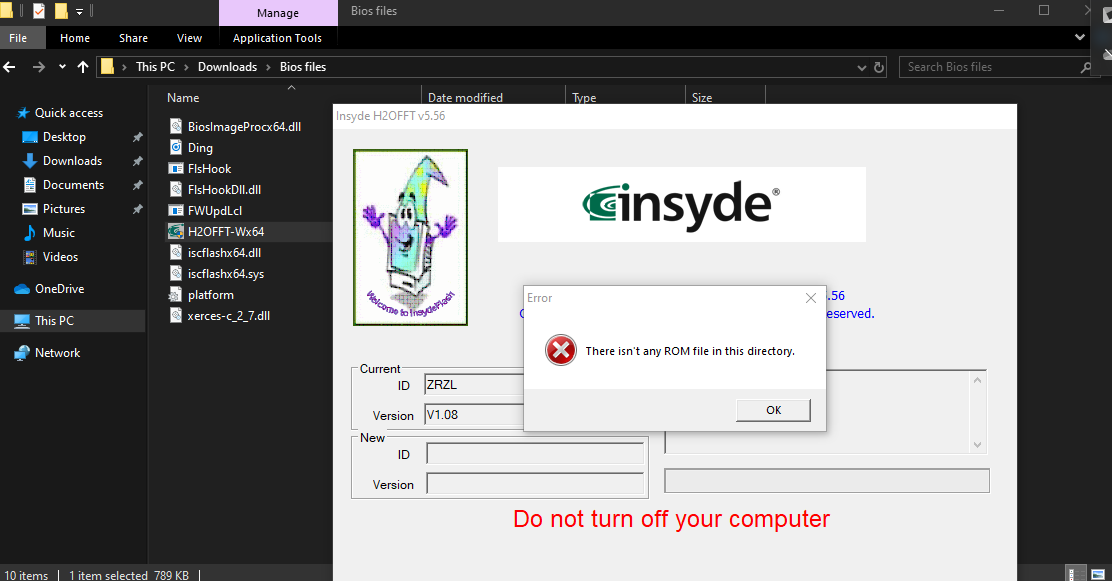Click the platform configuration file icon

(176, 294)
